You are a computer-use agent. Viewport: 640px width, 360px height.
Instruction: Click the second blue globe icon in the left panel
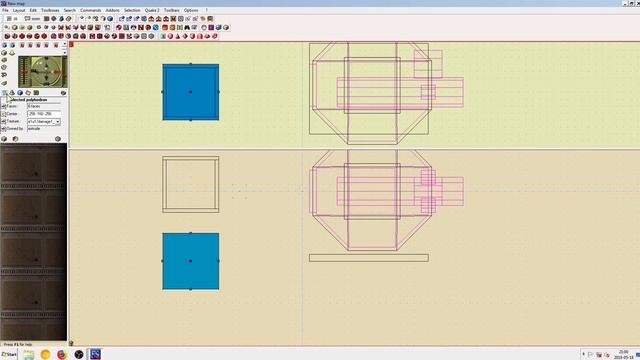(13, 45)
